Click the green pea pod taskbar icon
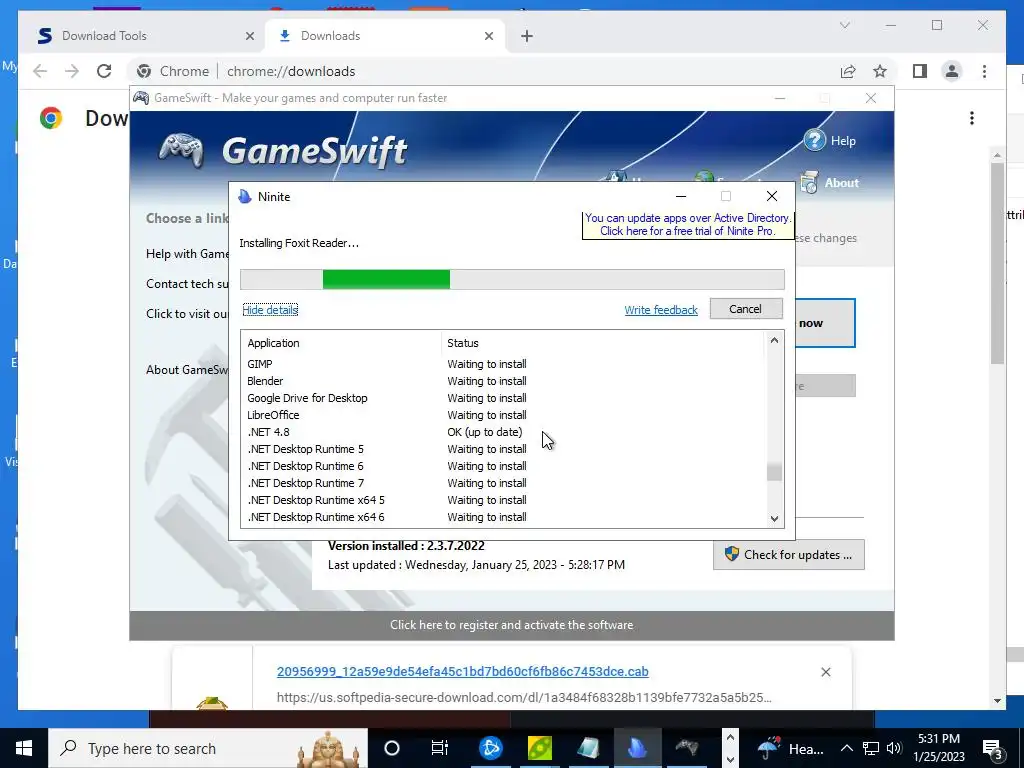 click(540, 748)
